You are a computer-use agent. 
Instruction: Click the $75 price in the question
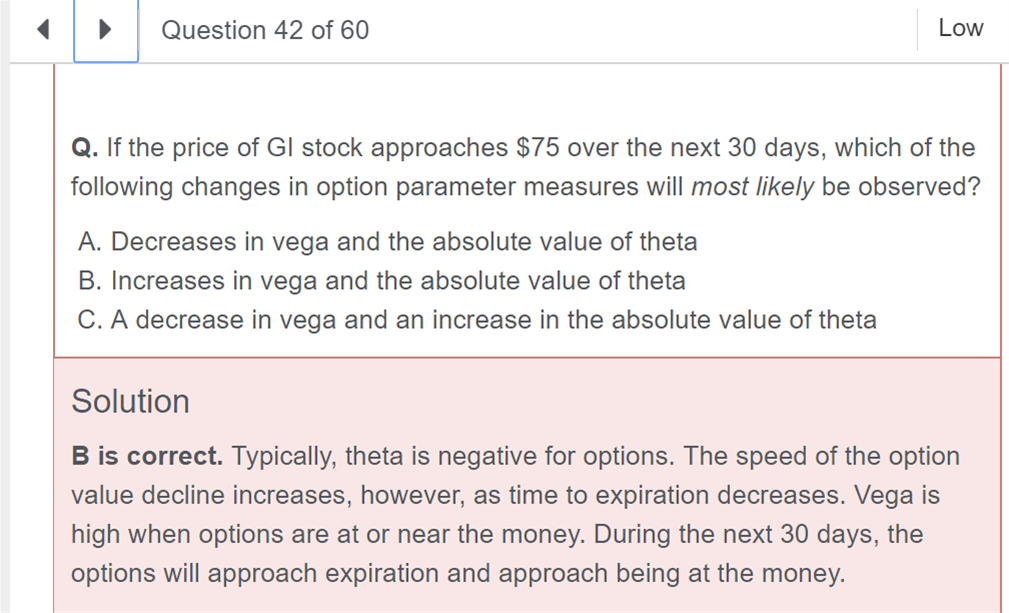coord(537,148)
